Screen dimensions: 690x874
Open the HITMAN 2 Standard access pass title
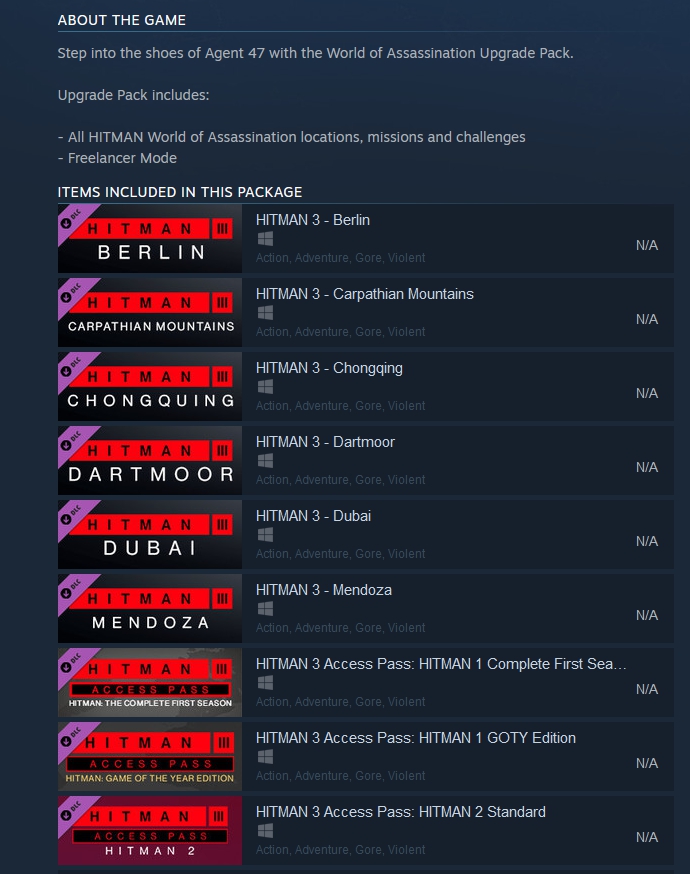click(x=400, y=812)
